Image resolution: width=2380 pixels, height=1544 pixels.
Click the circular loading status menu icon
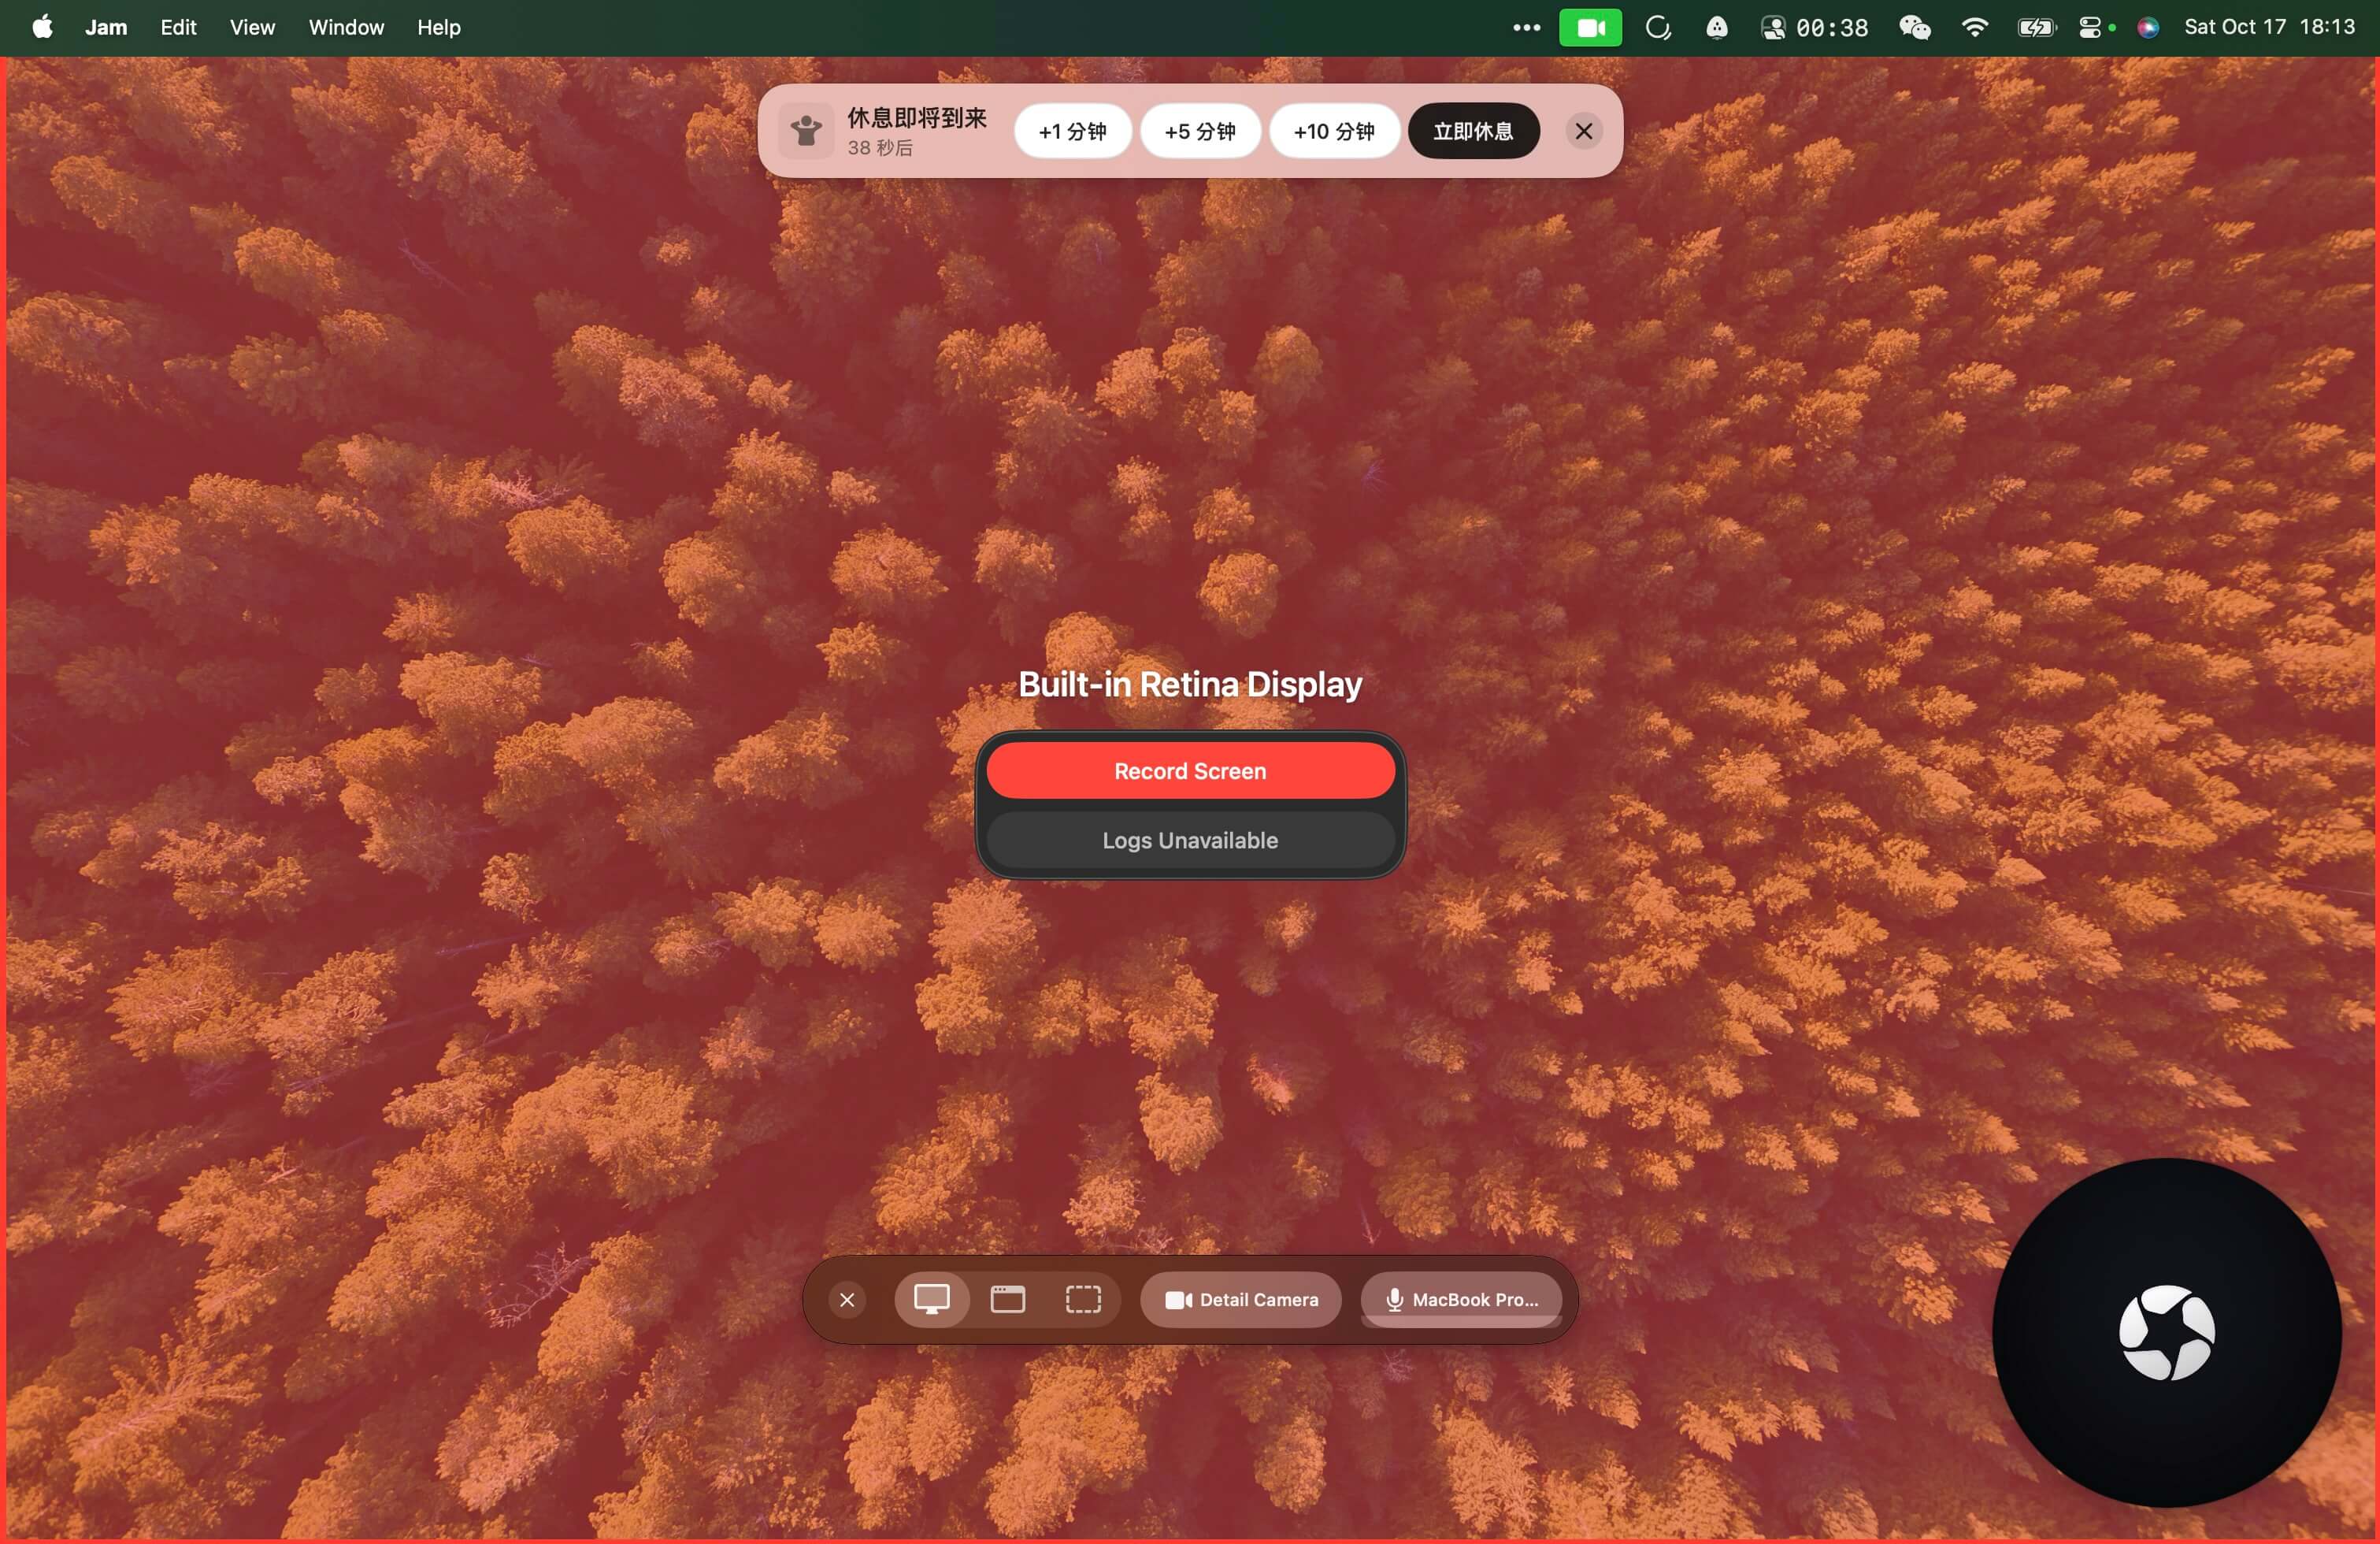(1658, 28)
